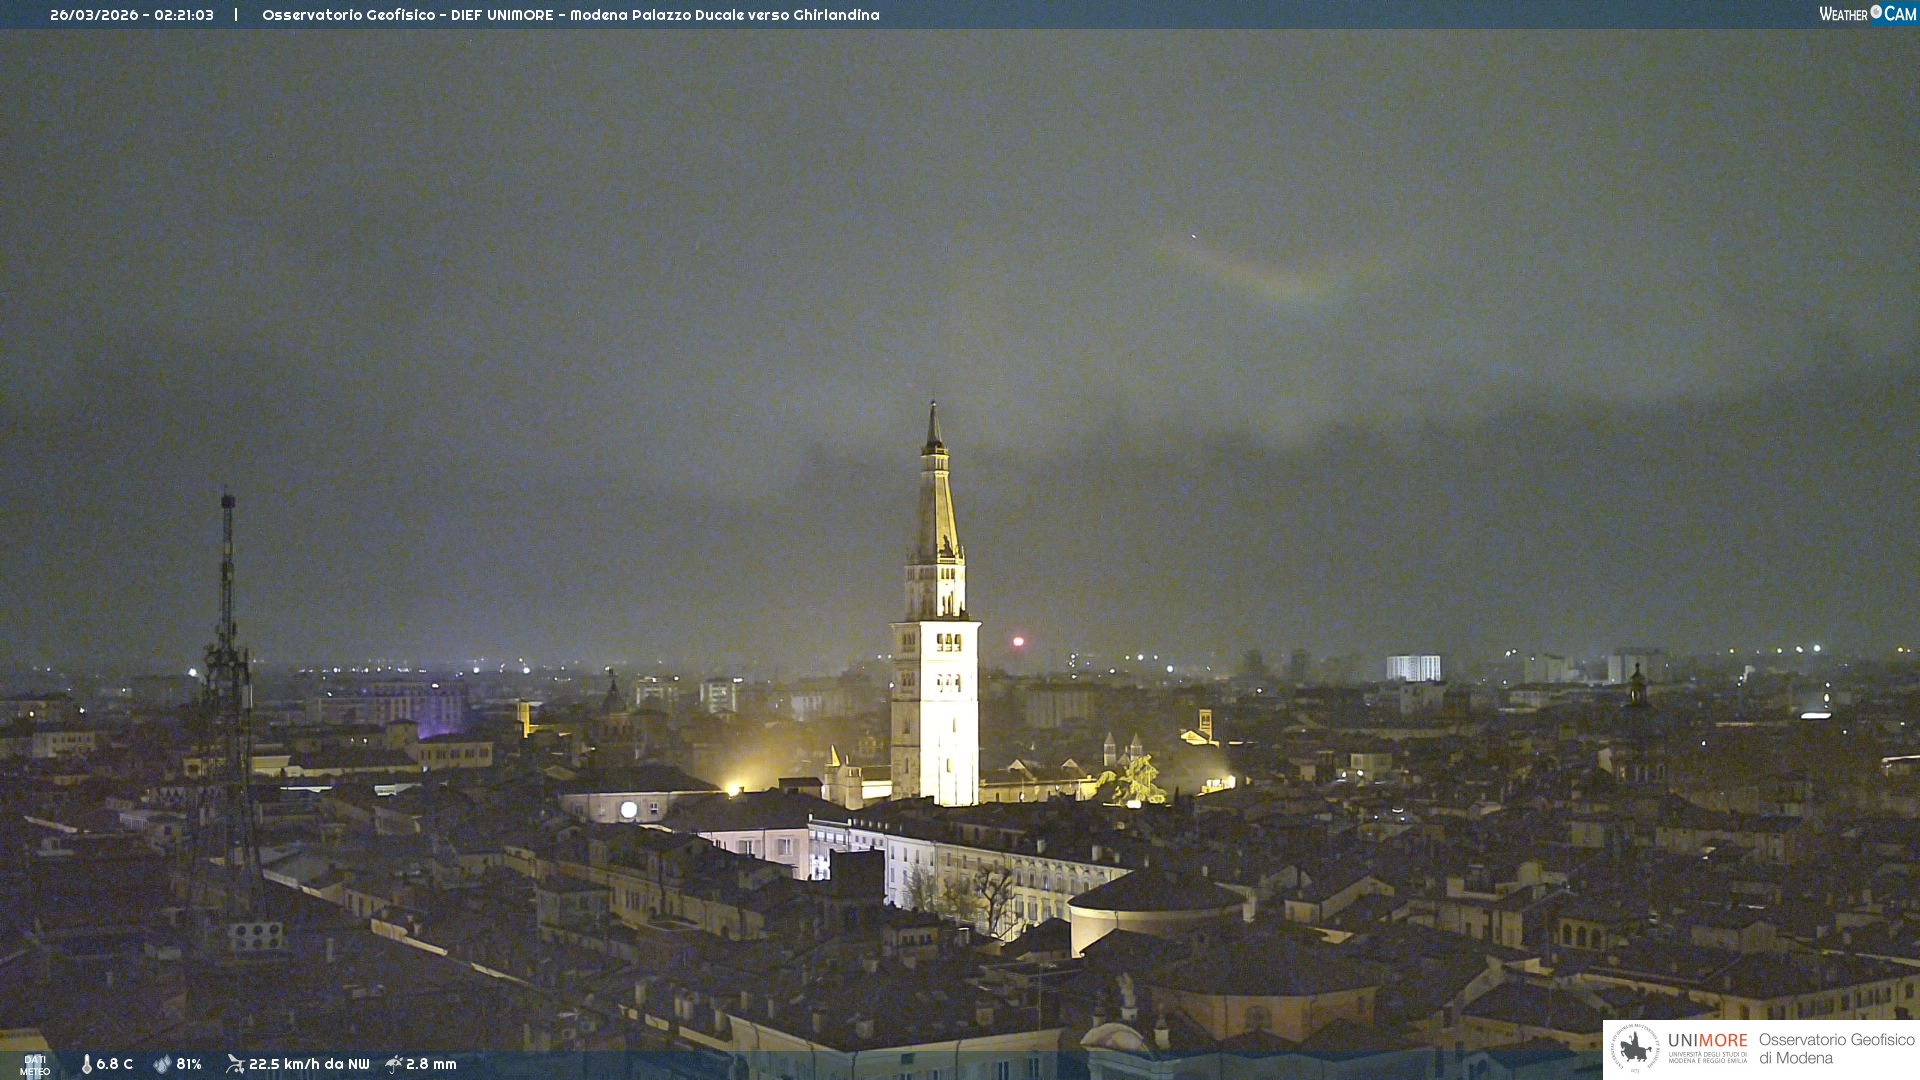Click the date and time stamp
The height and width of the screenshot is (1080, 1920).
(132, 15)
